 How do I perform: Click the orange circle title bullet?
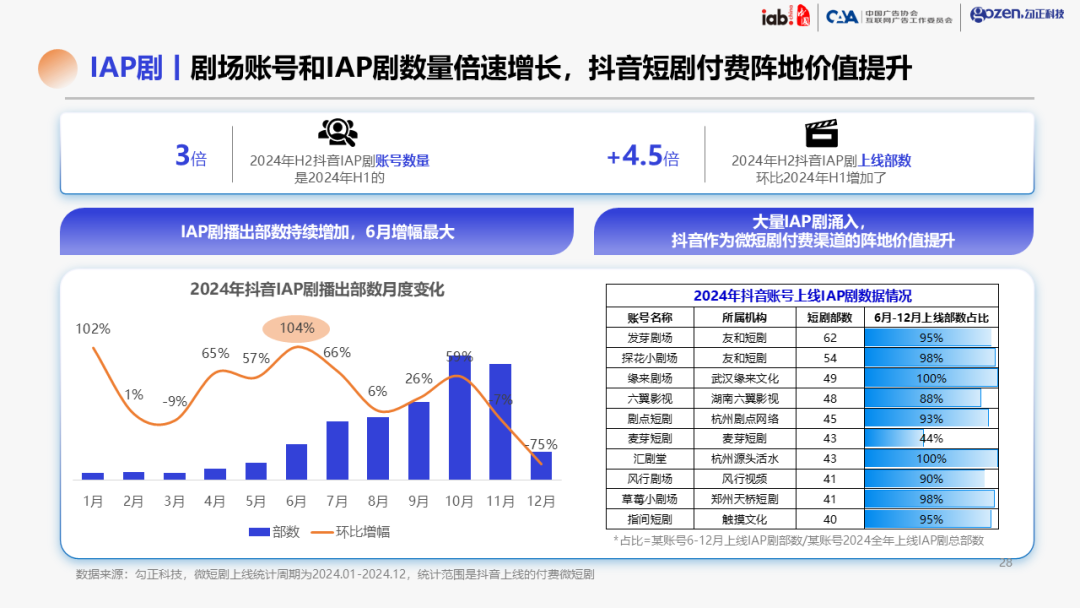[x=58, y=68]
